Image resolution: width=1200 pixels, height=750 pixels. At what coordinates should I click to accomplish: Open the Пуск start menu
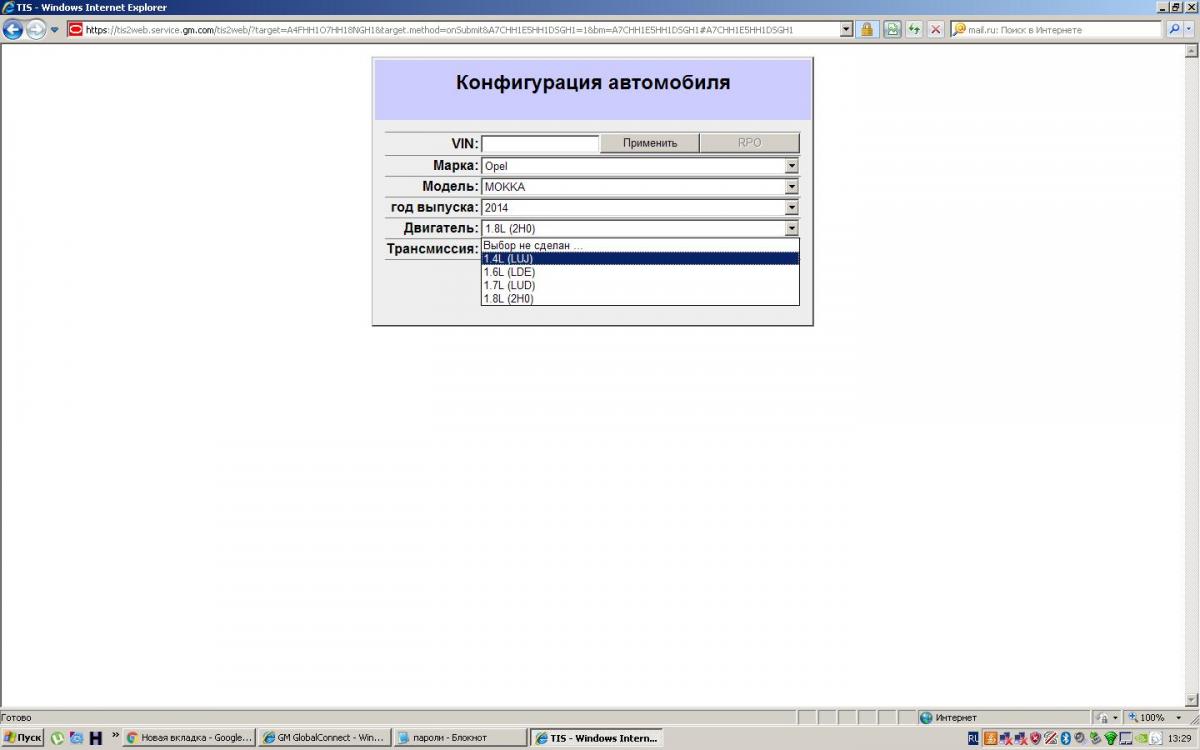click(x=22, y=738)
